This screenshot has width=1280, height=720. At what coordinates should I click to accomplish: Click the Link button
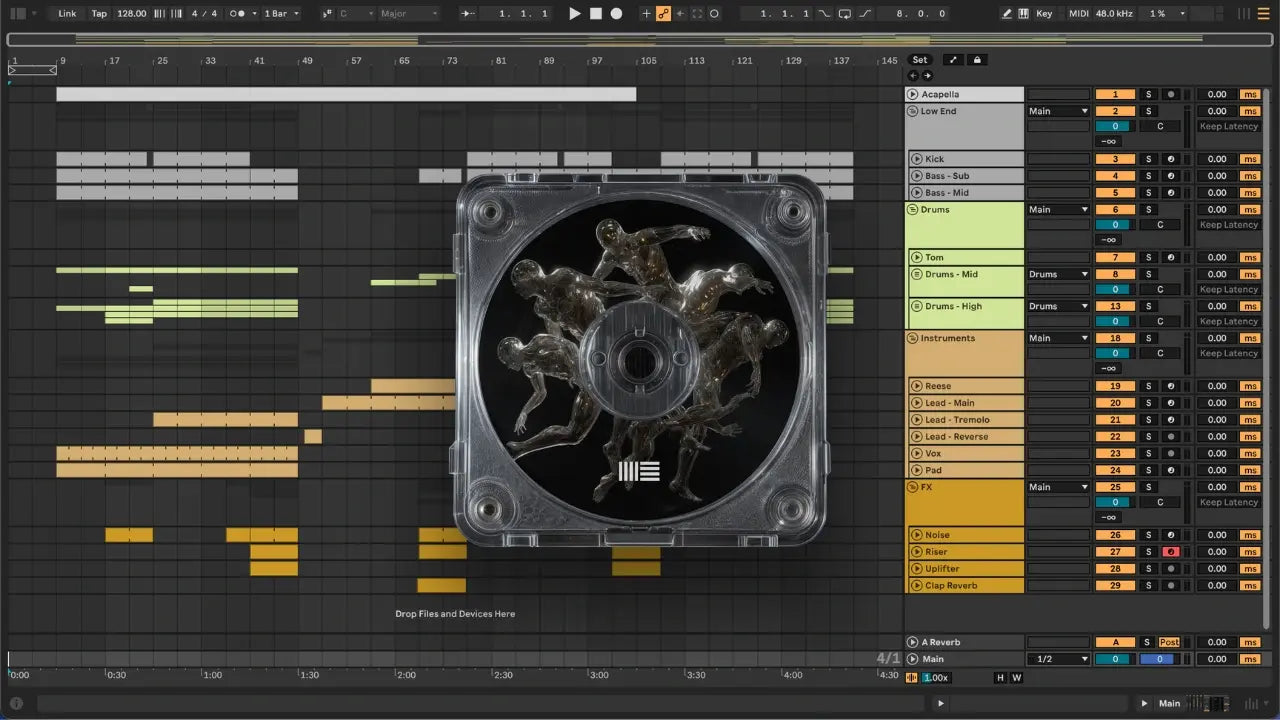(x=67, y=14)
